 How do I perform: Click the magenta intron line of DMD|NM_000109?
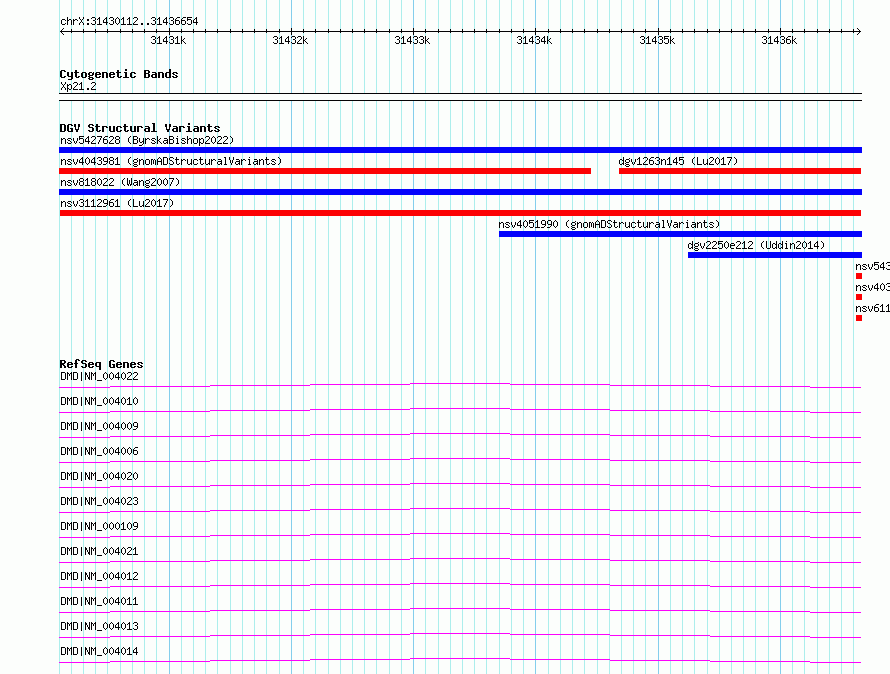460,534
